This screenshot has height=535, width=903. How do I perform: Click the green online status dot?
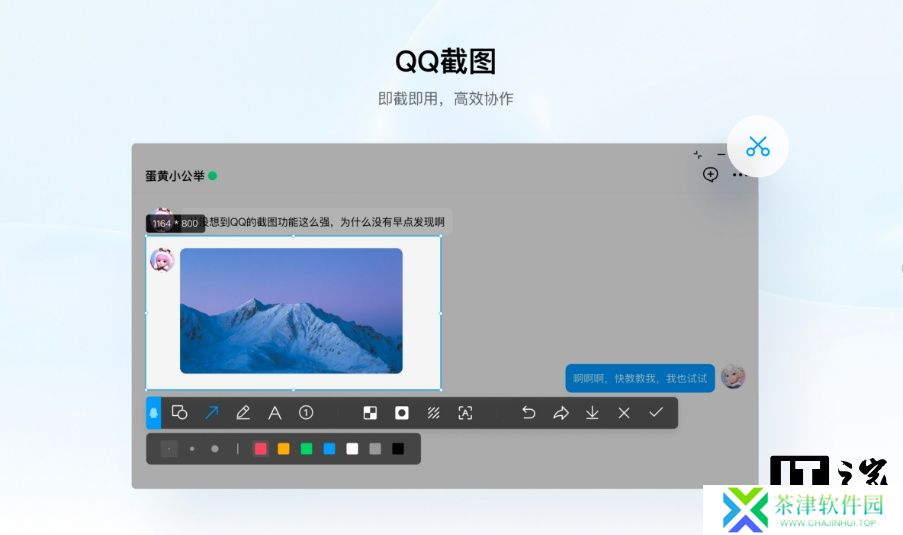(213, 176)
